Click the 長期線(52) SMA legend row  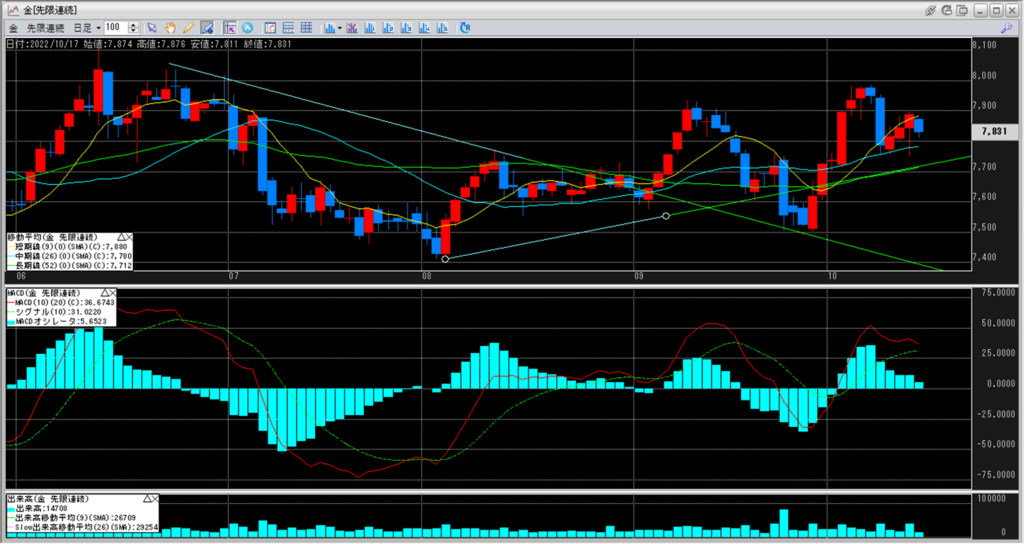tap(70, 265)
